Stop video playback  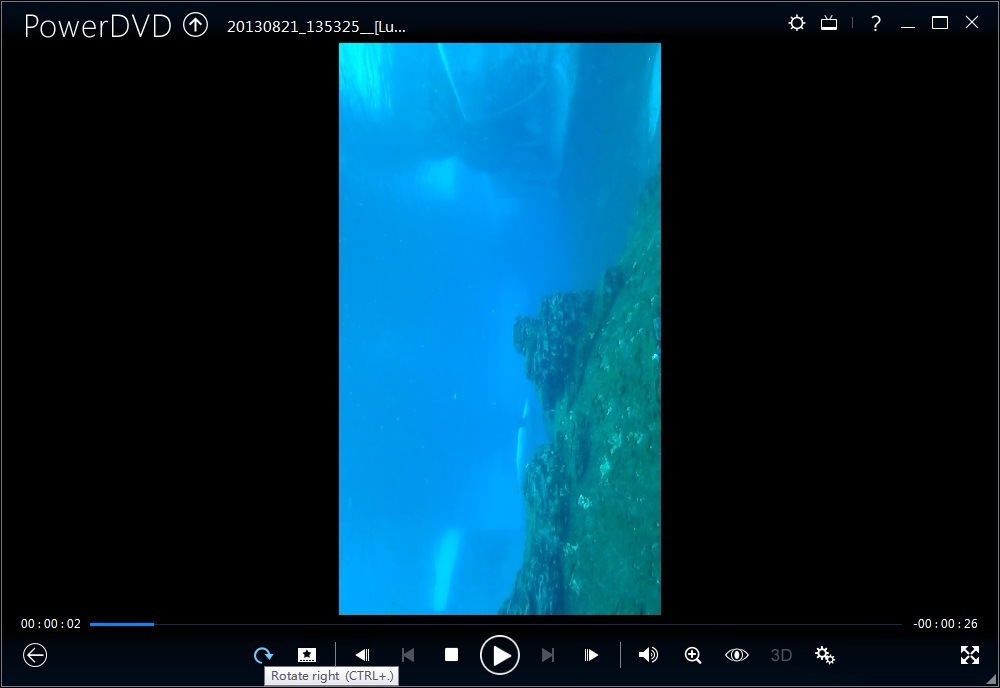451,655
